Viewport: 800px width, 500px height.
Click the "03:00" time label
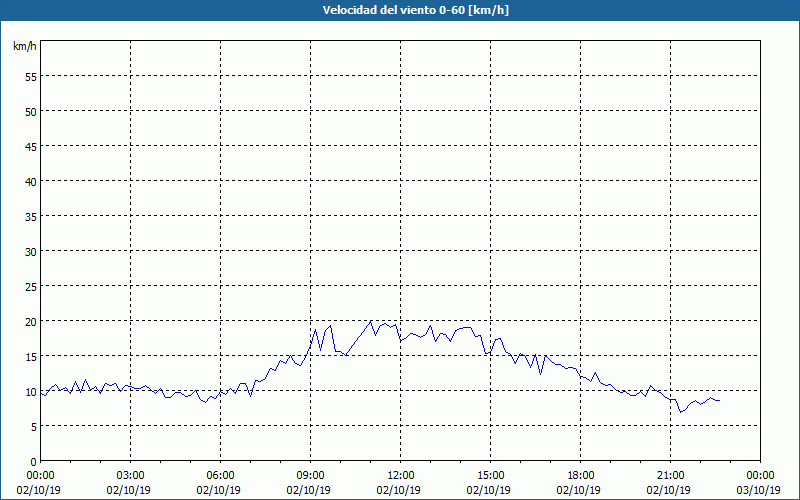pos(131,476)
